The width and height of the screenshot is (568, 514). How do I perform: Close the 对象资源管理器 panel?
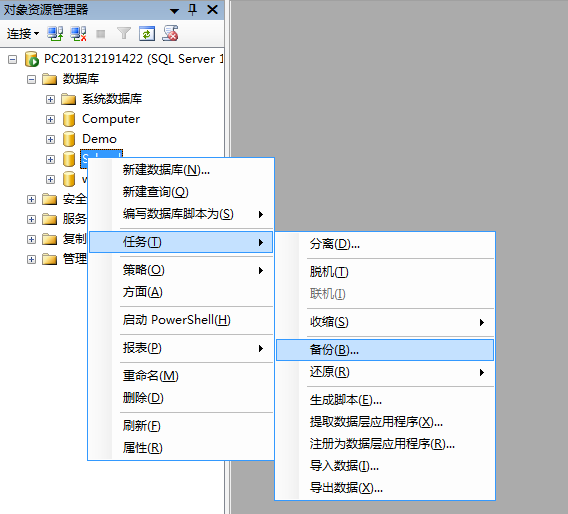coord(213,9)
